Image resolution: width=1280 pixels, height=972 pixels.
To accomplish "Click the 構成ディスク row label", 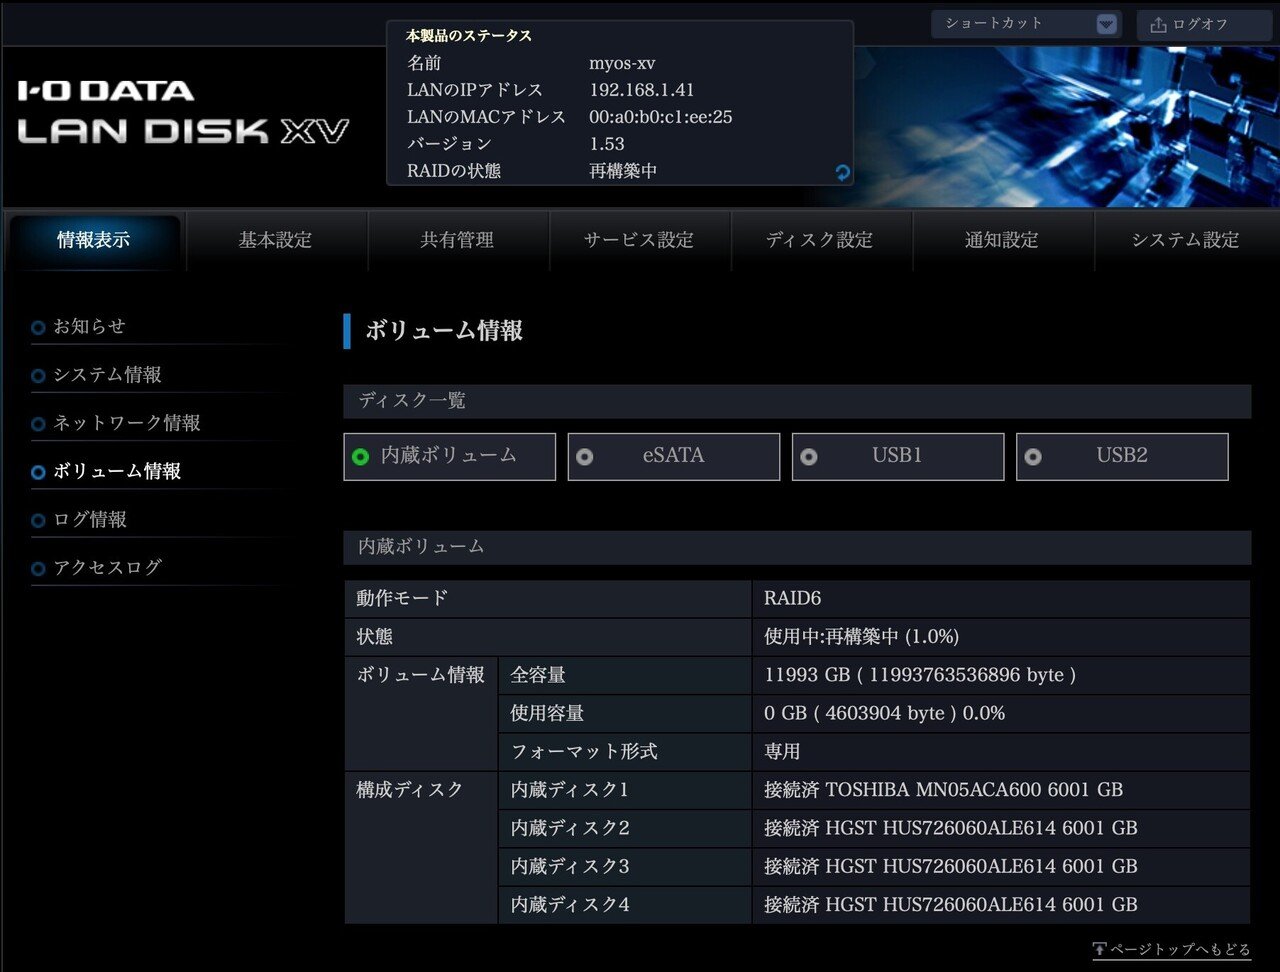I will click(410, 790).
